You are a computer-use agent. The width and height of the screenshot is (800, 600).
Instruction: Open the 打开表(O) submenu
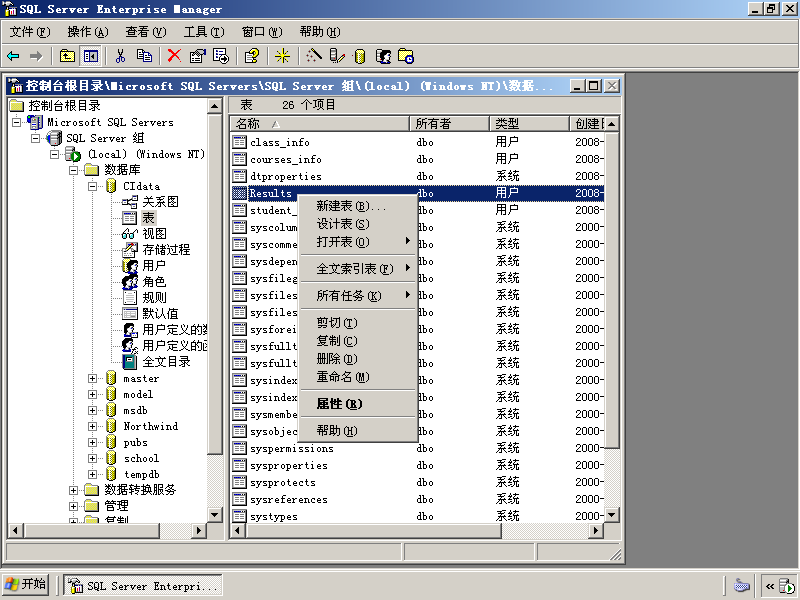[358, 242]
